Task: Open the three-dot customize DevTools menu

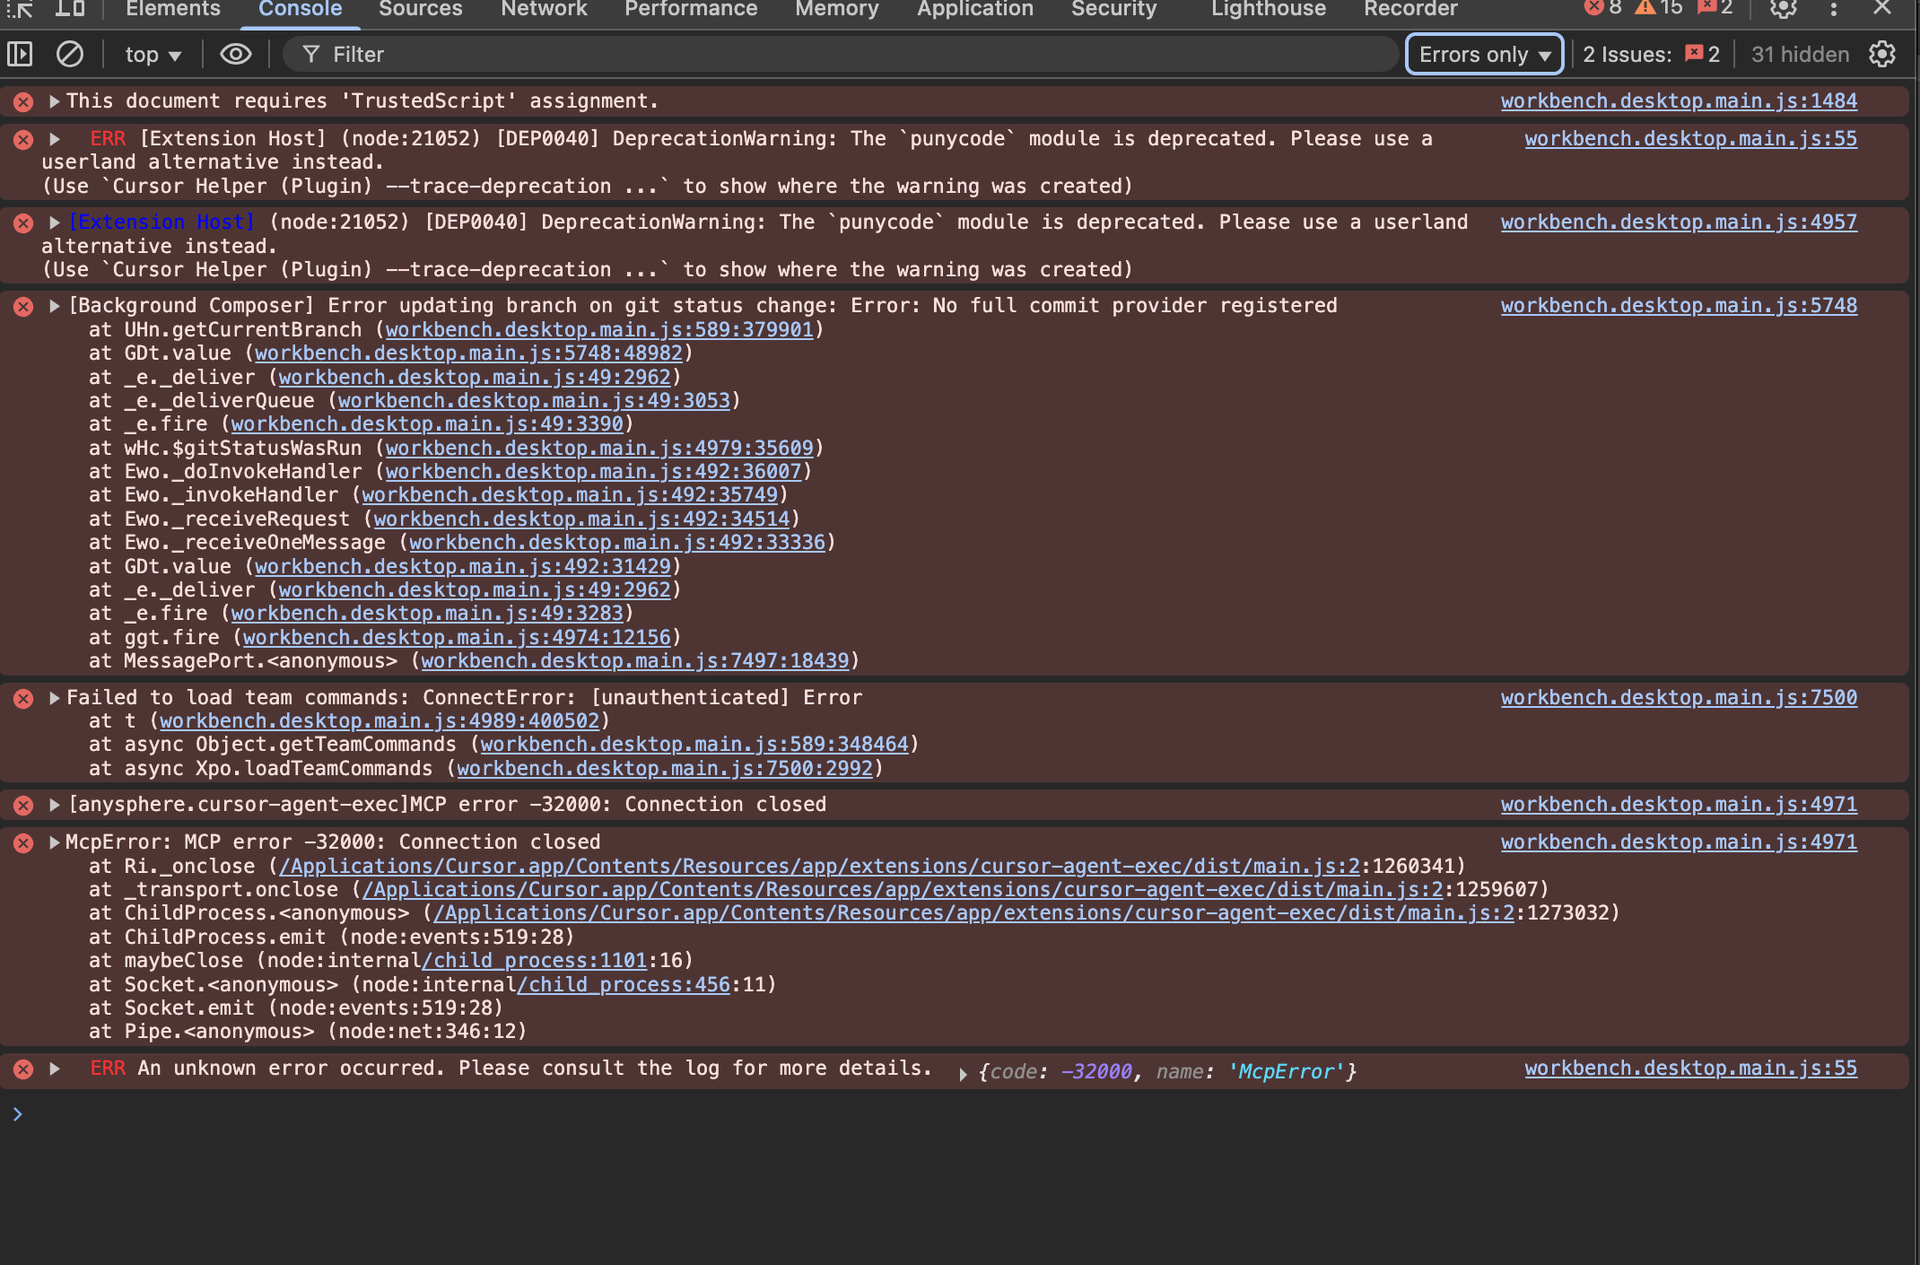Action: (1833, 9)
